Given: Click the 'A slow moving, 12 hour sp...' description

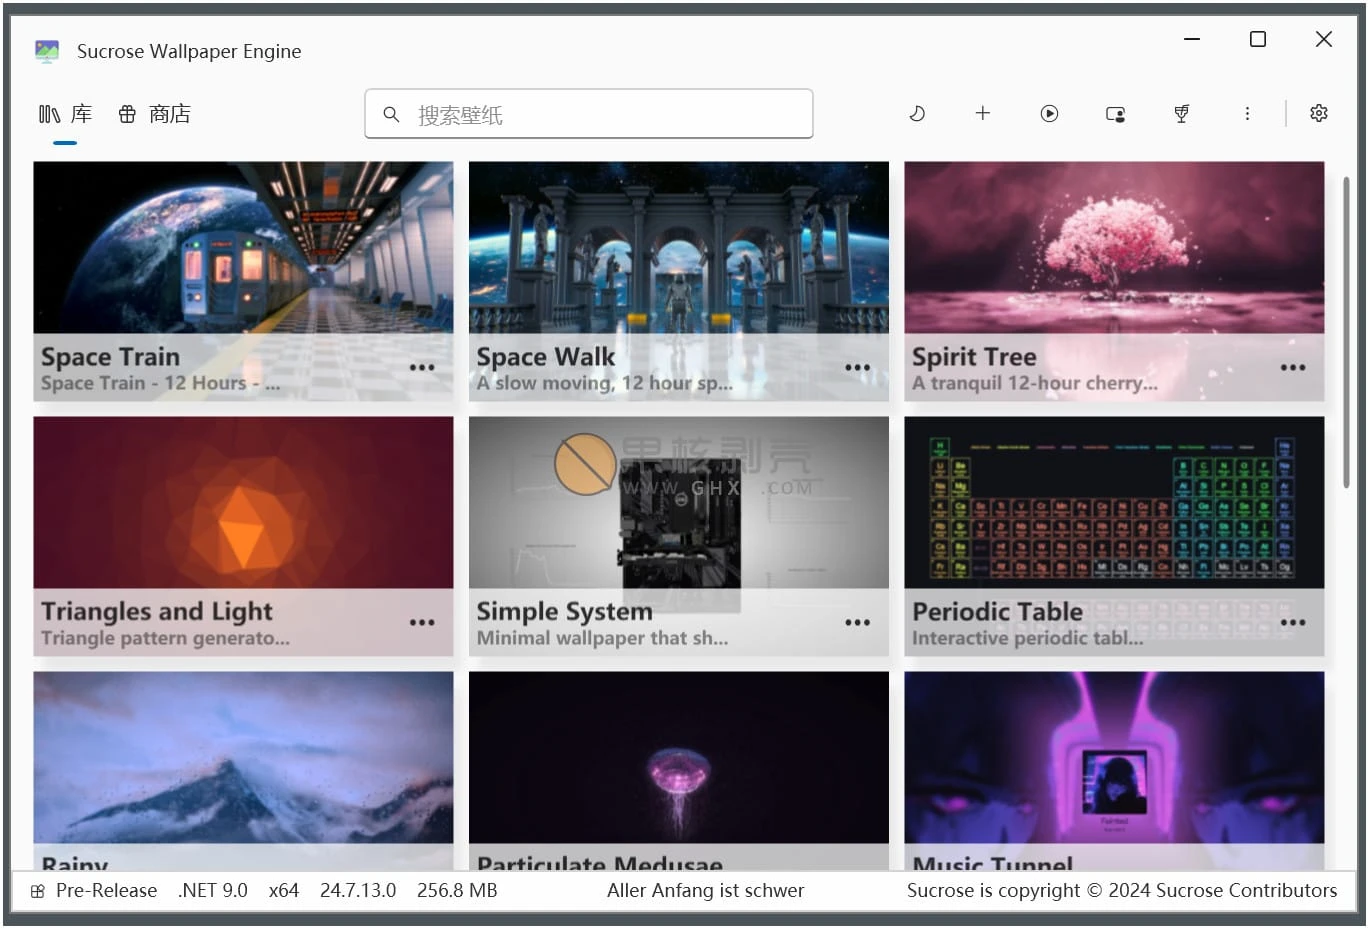Looking at the screenshot, I should coord(604,383).
